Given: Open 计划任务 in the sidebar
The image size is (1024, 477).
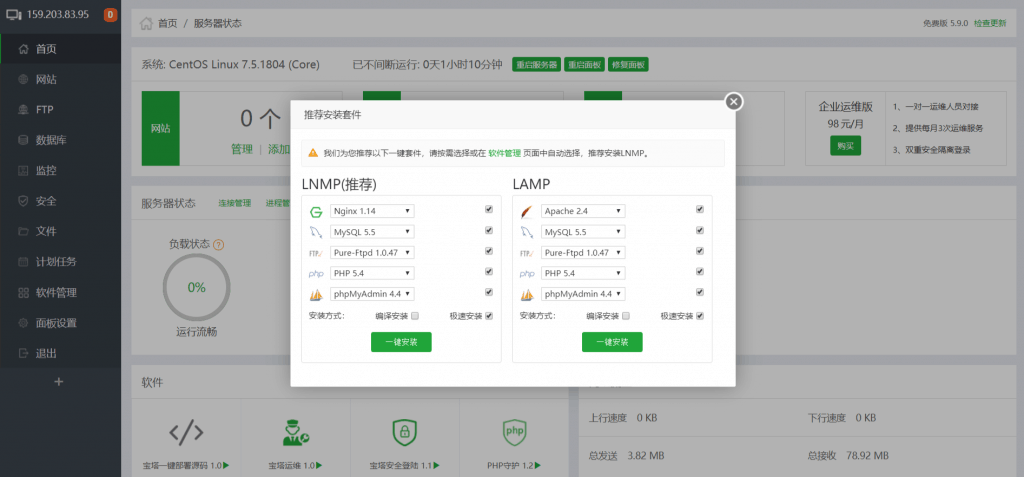Looking at the screenshot, I should 61,262.
